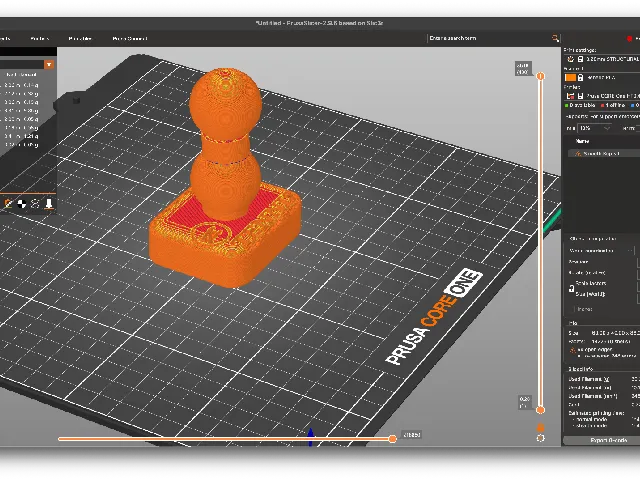The height and width of the screenshot is (480, 640).
Task: Select the object row in Name list
Action: click(604, 154)
